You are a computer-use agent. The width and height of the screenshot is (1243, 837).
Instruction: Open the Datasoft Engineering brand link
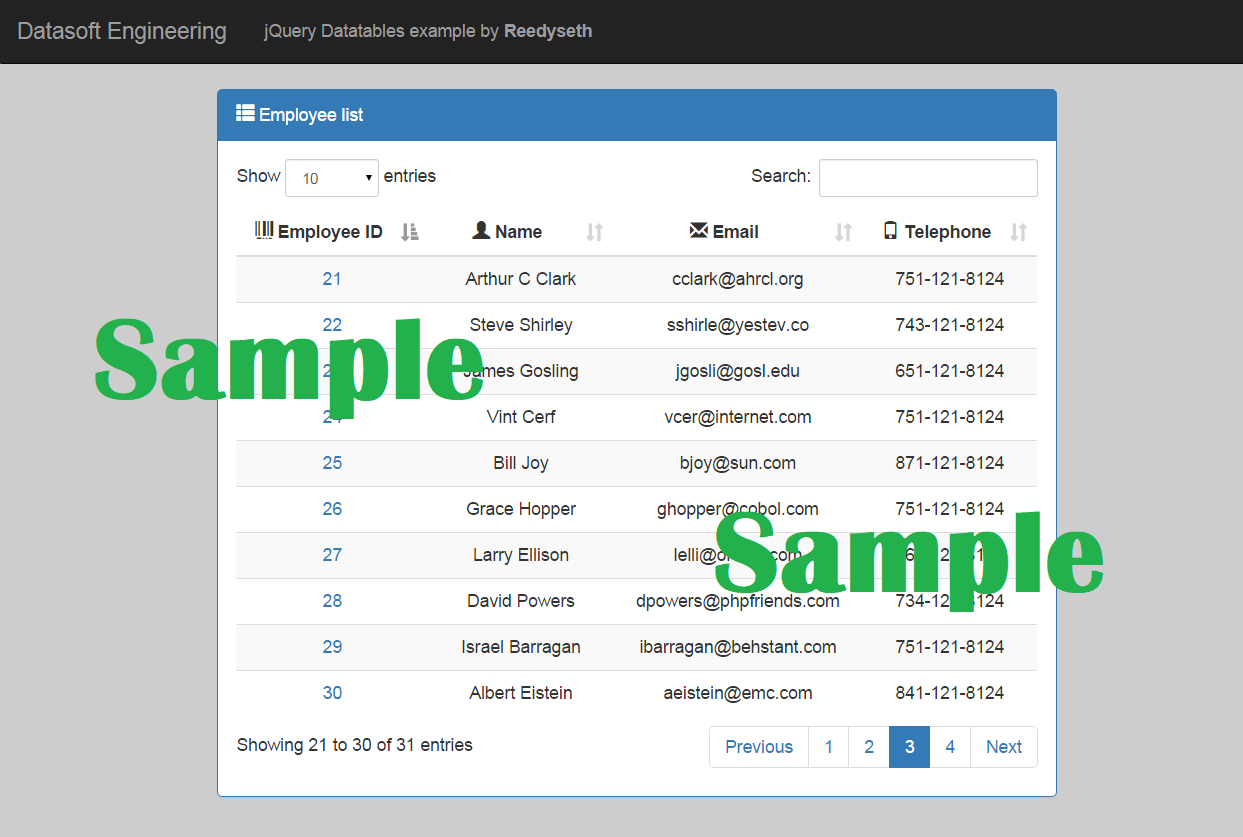coord(122,31)
